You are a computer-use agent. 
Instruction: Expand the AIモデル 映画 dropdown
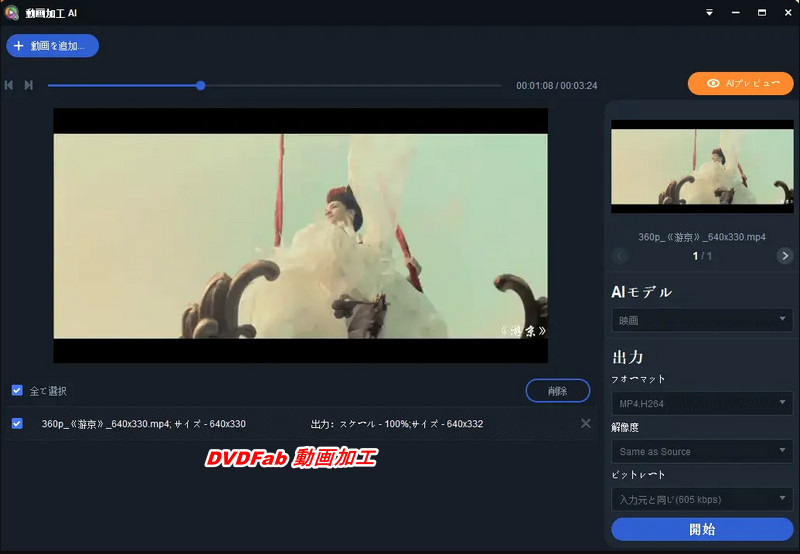702,320
